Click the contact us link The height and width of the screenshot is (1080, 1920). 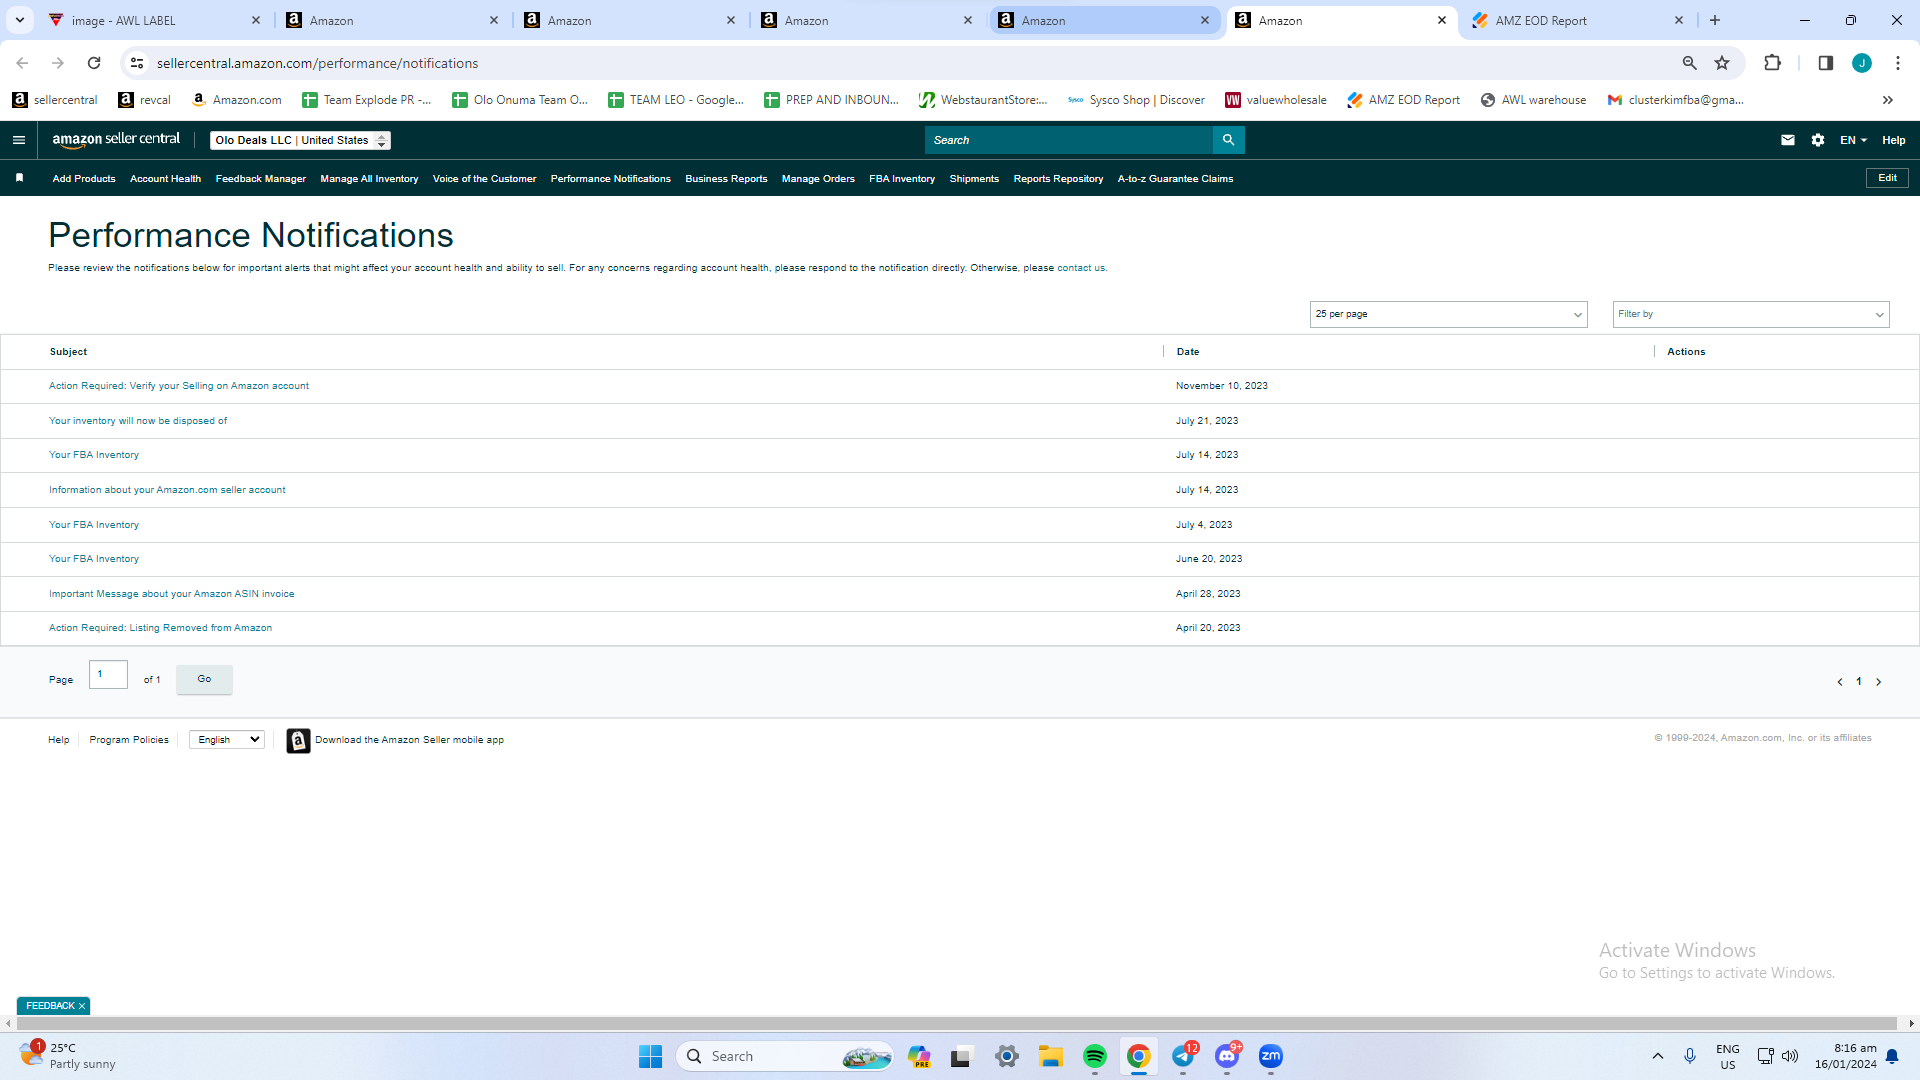[1081, 268]
